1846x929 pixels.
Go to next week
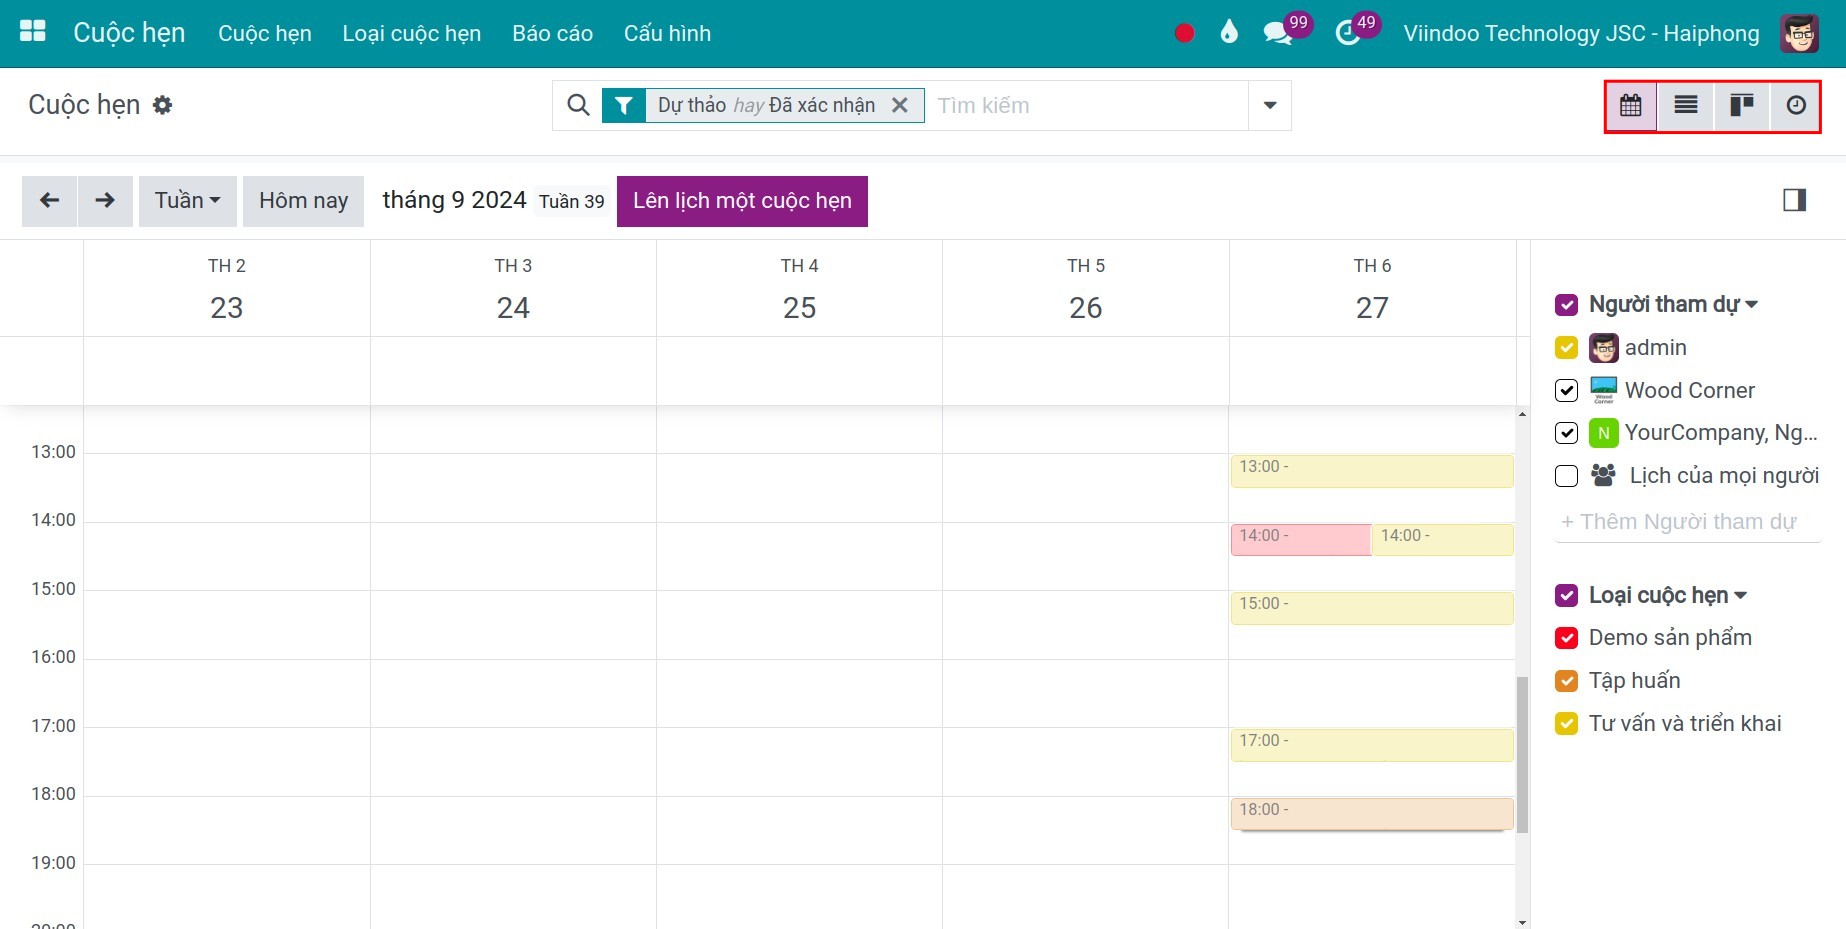point(105,201)
